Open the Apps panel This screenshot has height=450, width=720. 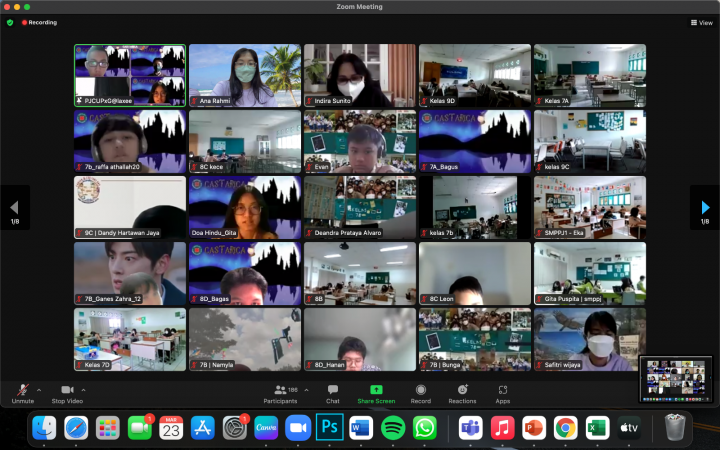(502, 389)
